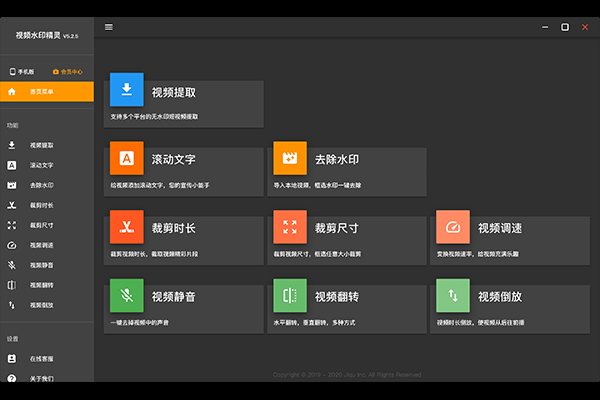Select the 去除水印 watermark removal icon tile
The width and height of the screenshot is (600, 400).
pyautogui.click(x=290, y=158)
